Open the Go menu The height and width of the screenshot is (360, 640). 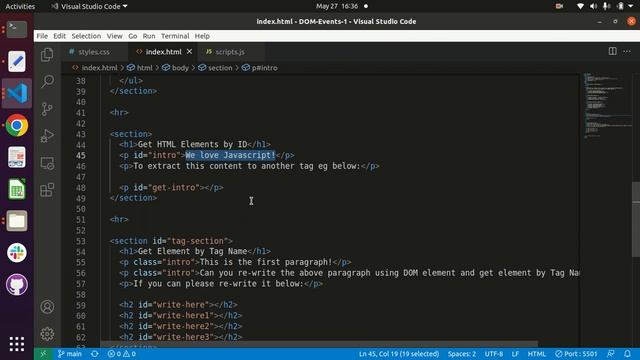133,36
